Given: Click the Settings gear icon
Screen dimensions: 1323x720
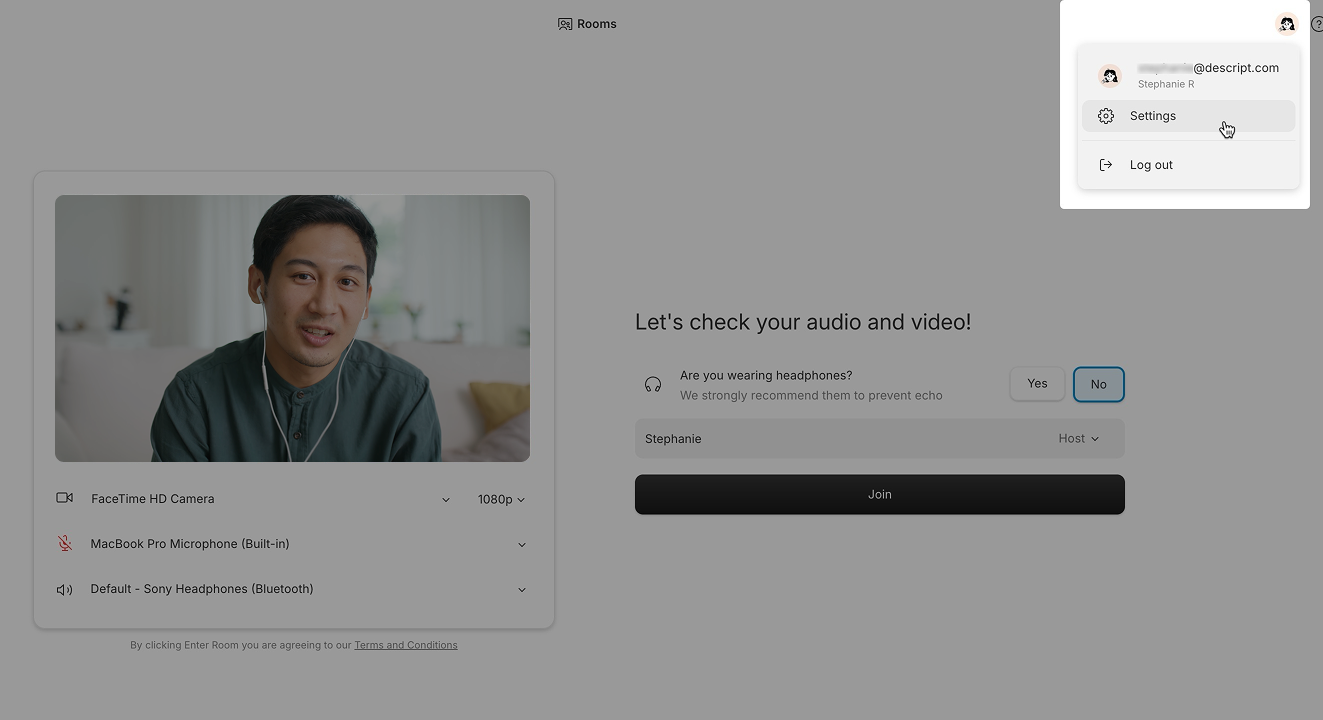Looking at the screenshot, I should (1106, 116).
